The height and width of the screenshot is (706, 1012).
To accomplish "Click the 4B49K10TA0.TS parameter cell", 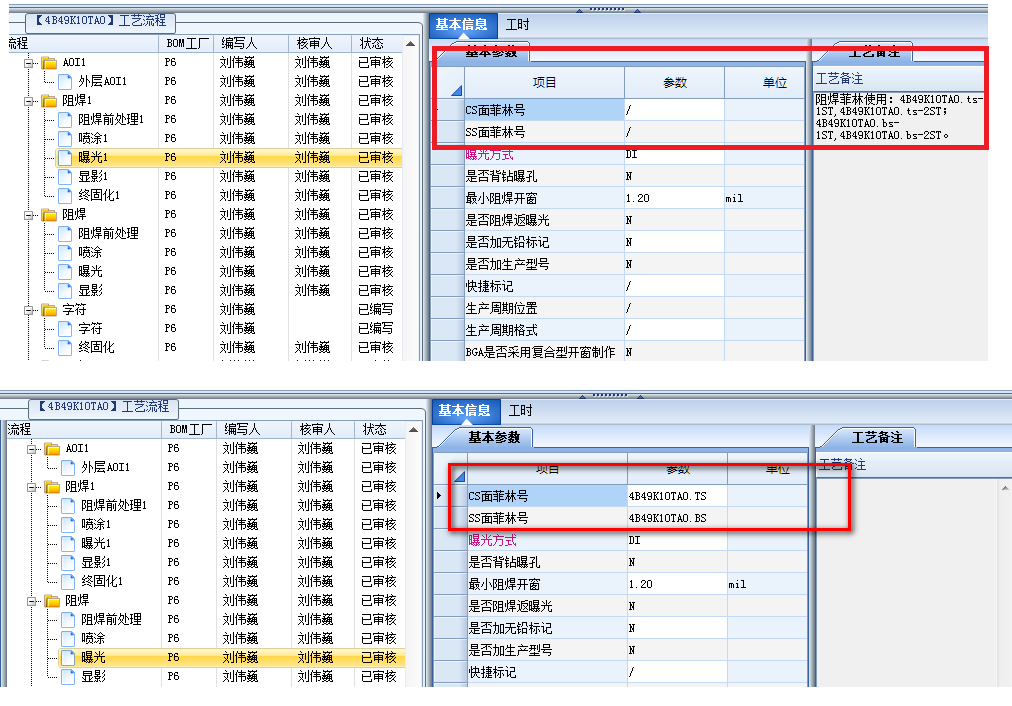I will (x=677, y=496).
